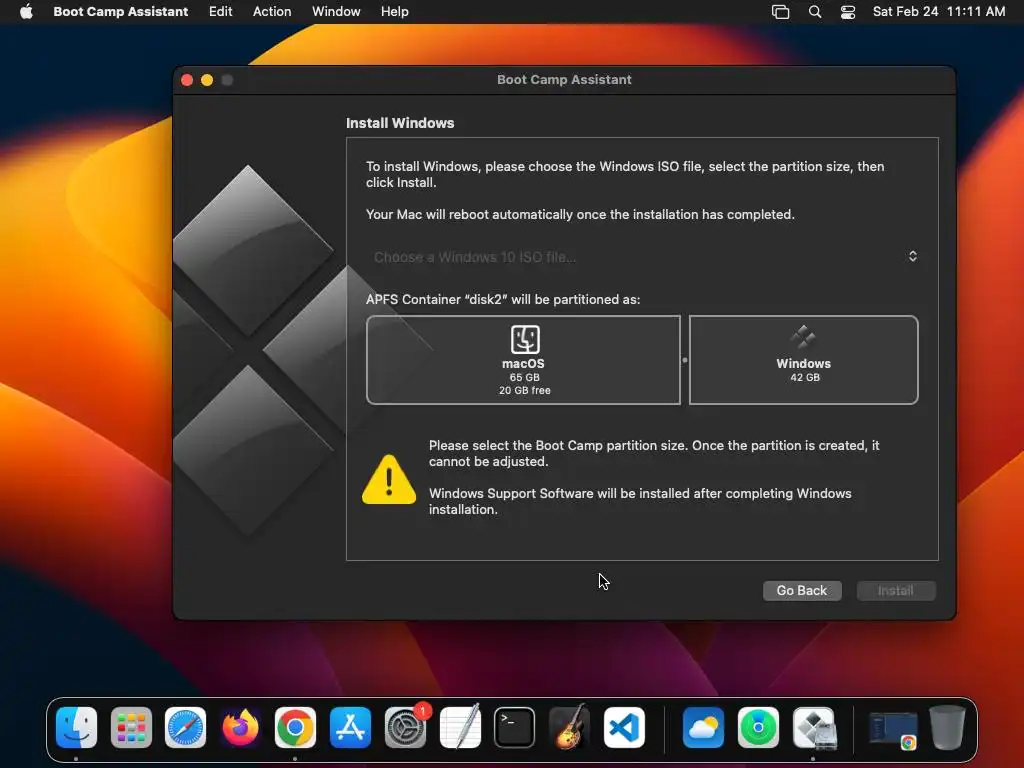Click the date and time in menu bar
Viewport: 1024px width, 768px height.
point(939,12)
